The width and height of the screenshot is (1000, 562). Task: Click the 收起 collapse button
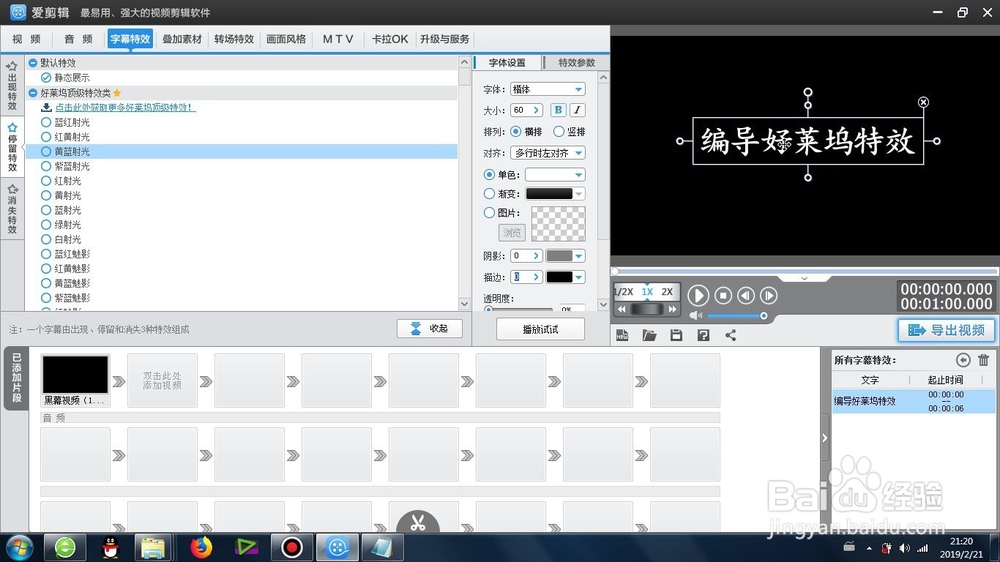[429, 329]
